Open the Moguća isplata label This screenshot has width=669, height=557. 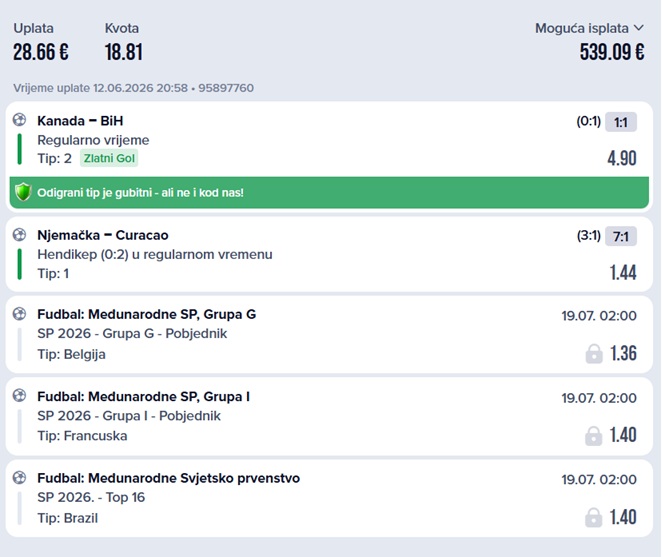point(582,28)
